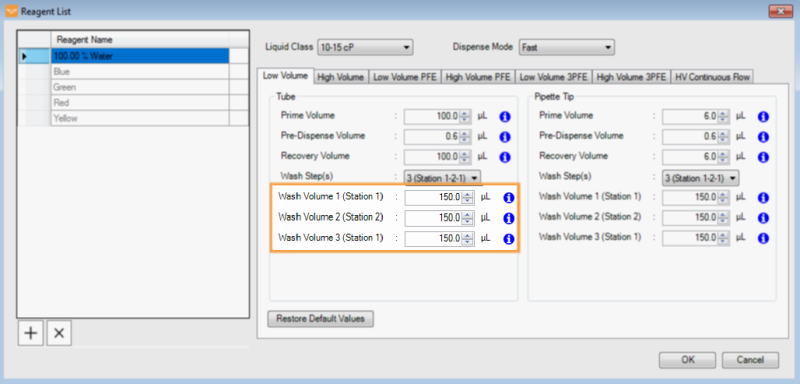The image size is (800, 384).
Task: Add a new reagent with the plus icon
Action: pyautogui.click(x=31, y=334)
